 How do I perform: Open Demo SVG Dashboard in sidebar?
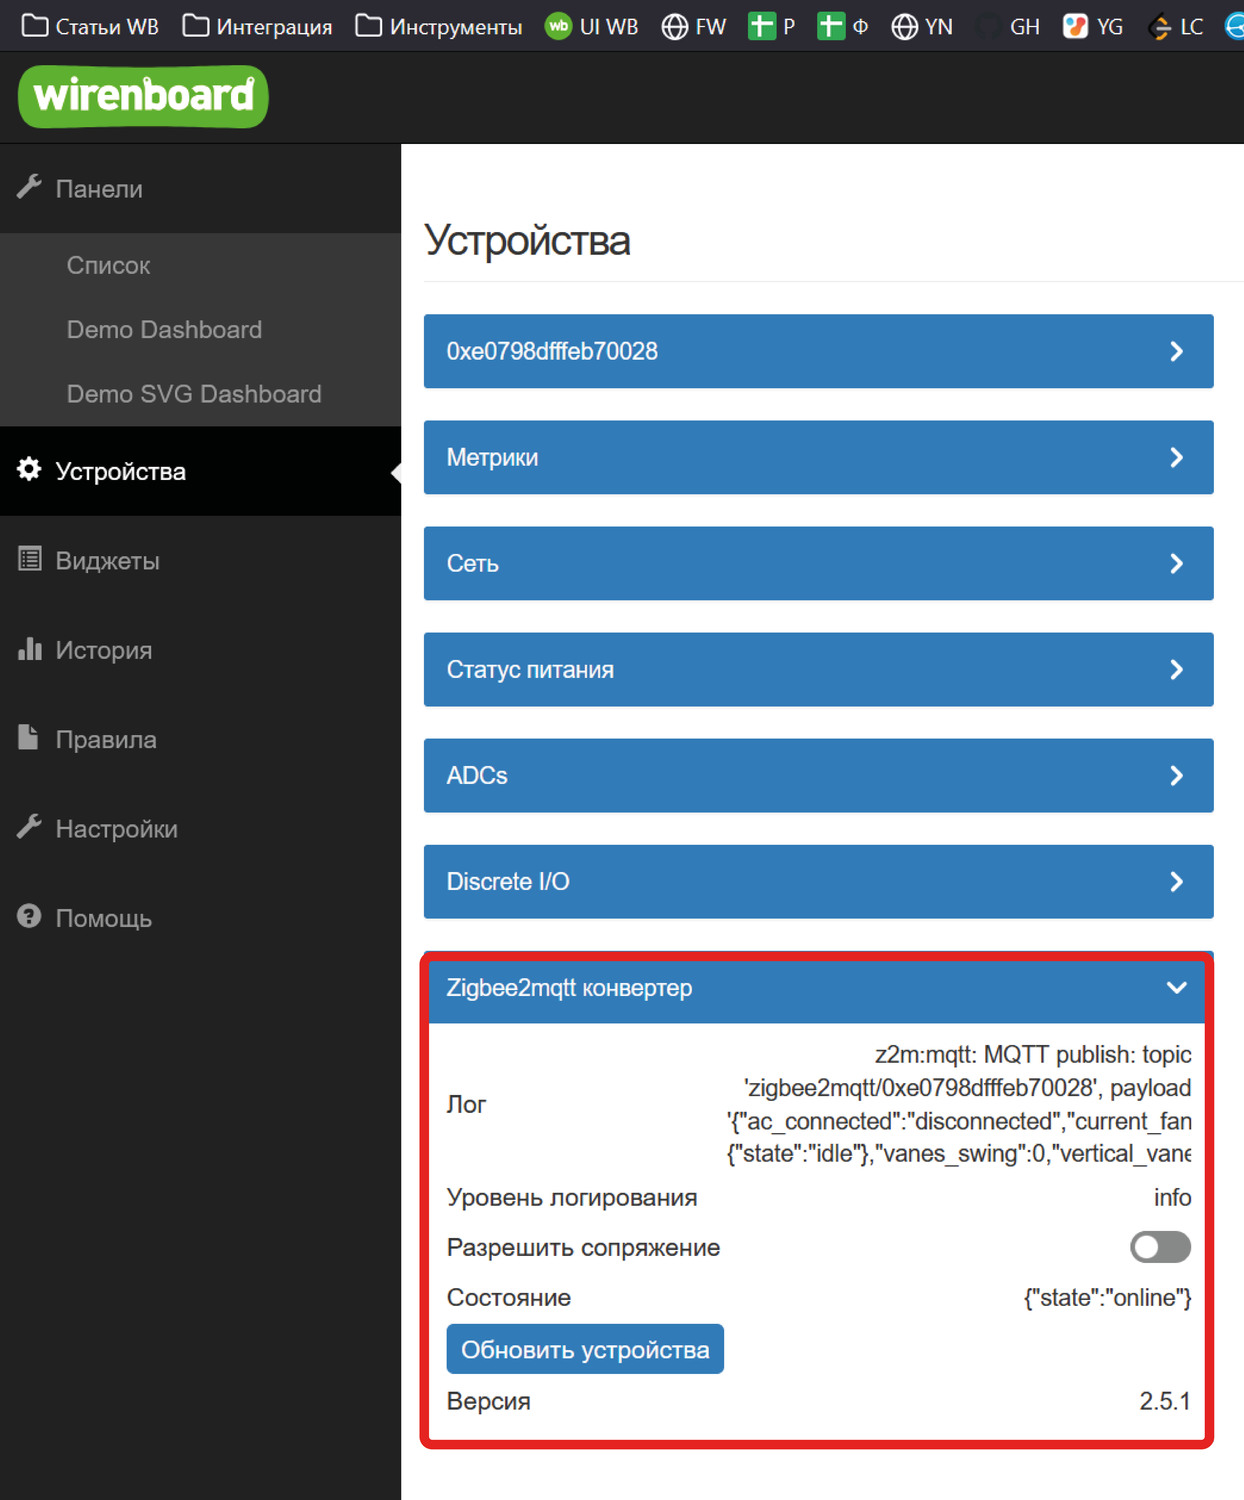(x=194, y=394)
